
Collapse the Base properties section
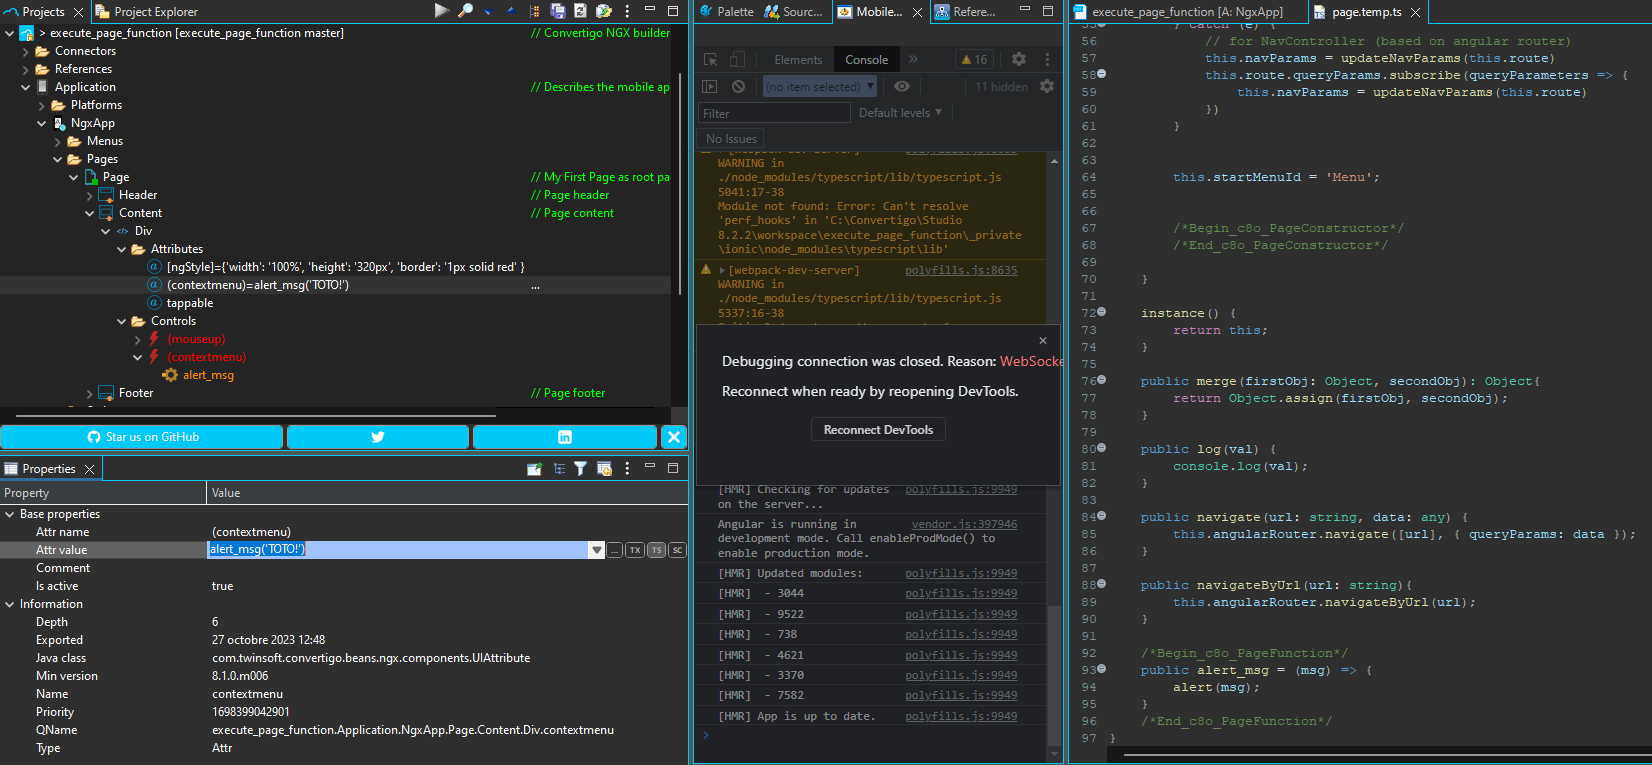coord(10,514)
